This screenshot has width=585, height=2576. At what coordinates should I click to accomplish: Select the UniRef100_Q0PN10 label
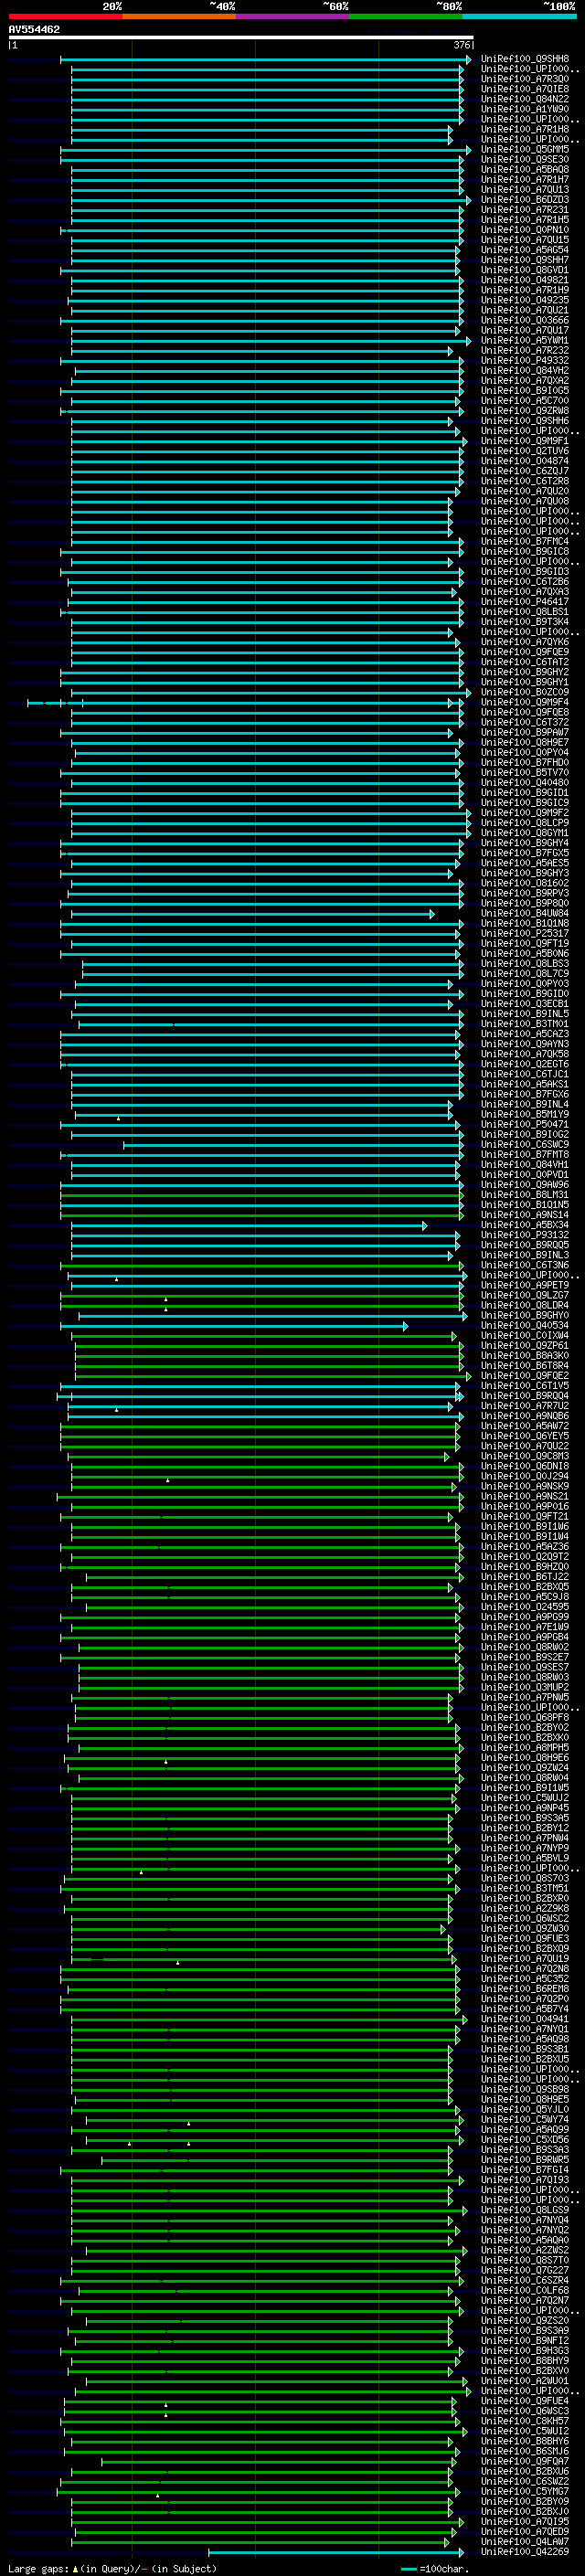(x=525, y=230)
